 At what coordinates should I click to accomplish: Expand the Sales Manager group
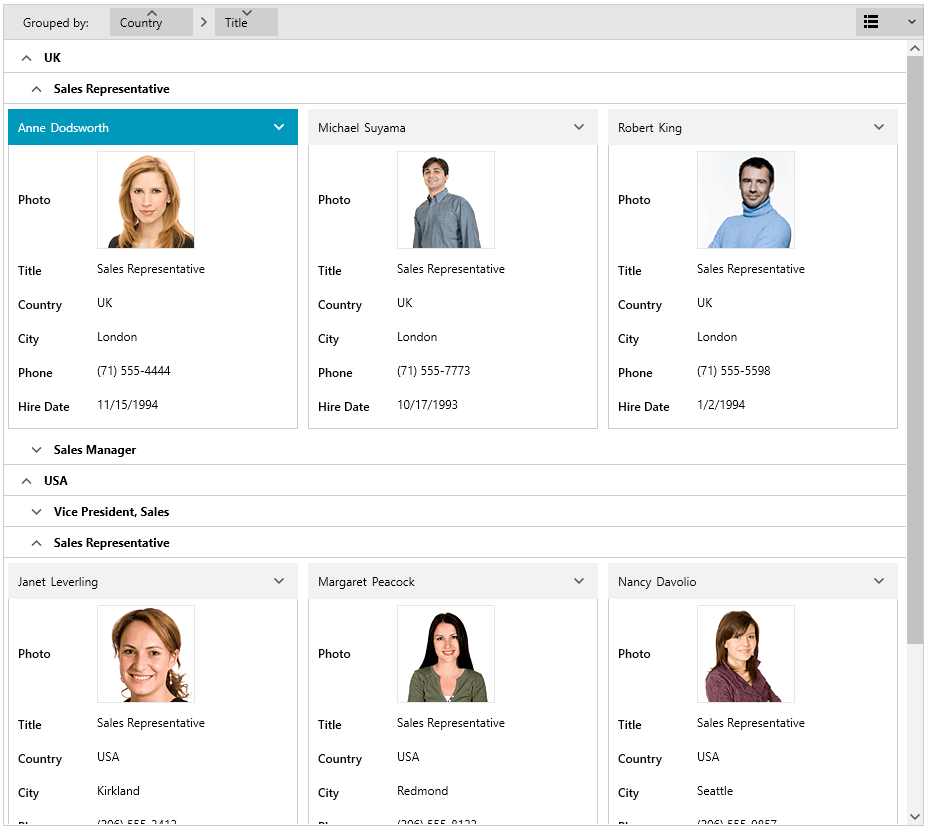[x=36, y=450]
